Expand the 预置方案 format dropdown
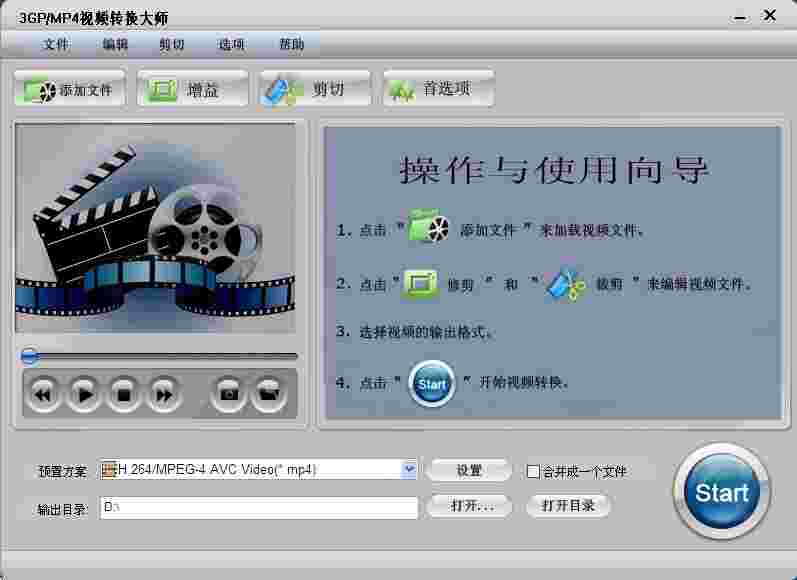 (x=409, y=469)
